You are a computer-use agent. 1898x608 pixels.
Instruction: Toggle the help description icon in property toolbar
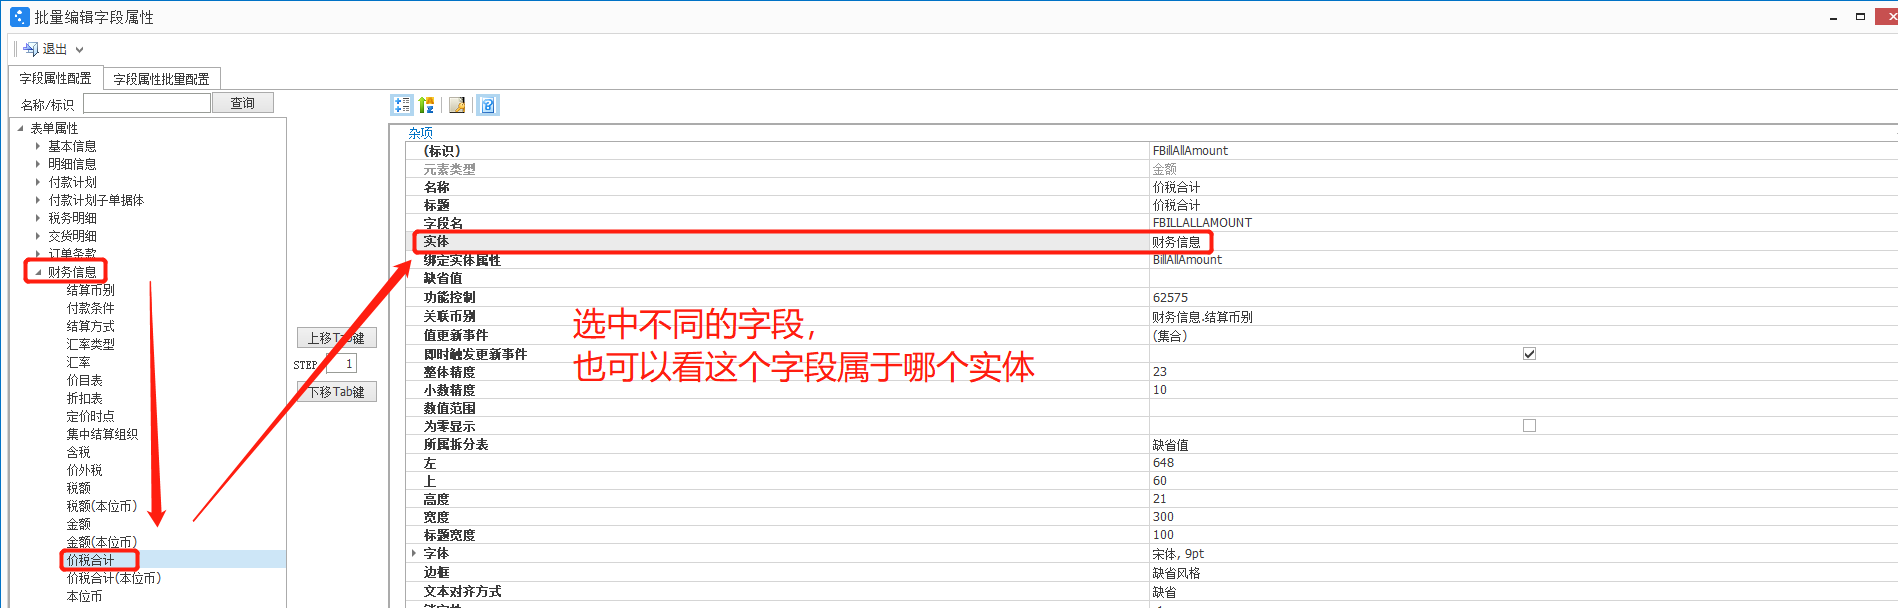pyautogui.click(x=488, y=105)
